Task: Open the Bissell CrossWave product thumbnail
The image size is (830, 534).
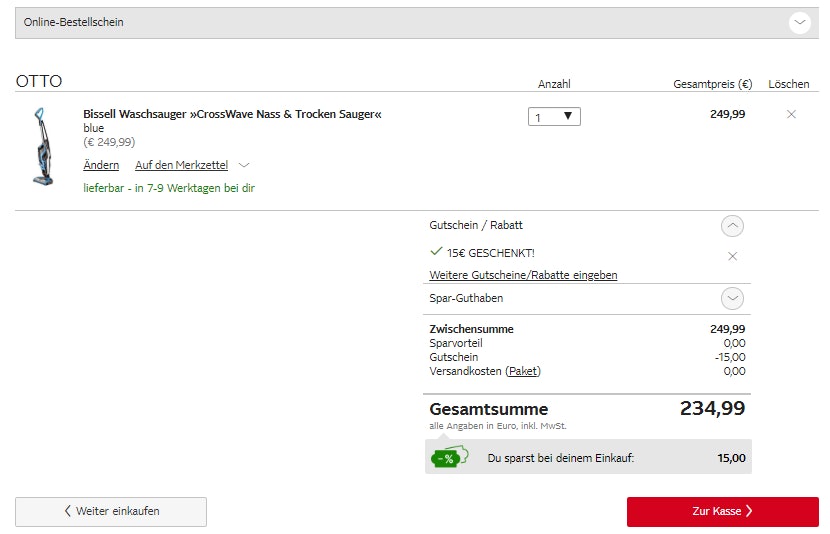Action: 43,147
